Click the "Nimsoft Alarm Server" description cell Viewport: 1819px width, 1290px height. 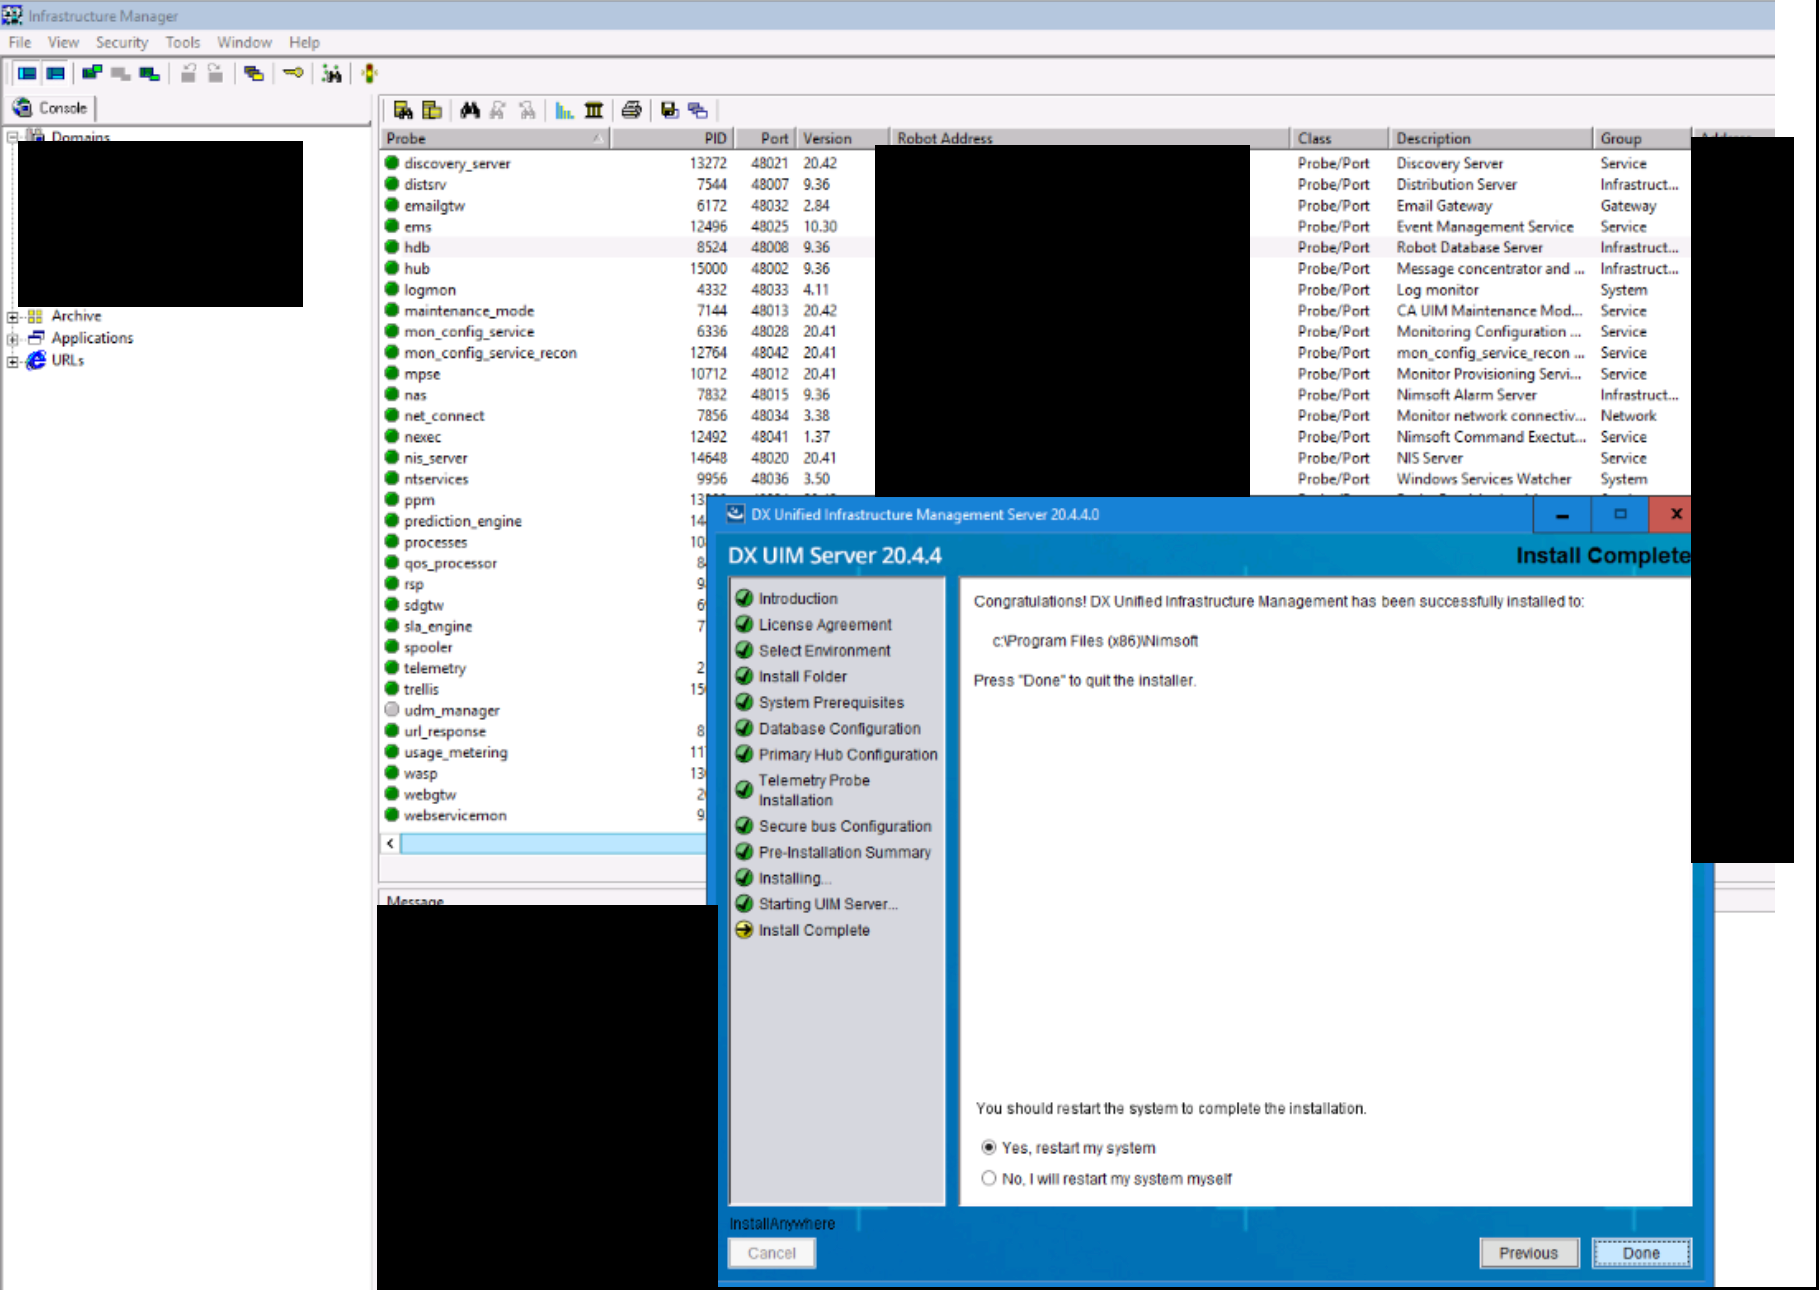1466,395
